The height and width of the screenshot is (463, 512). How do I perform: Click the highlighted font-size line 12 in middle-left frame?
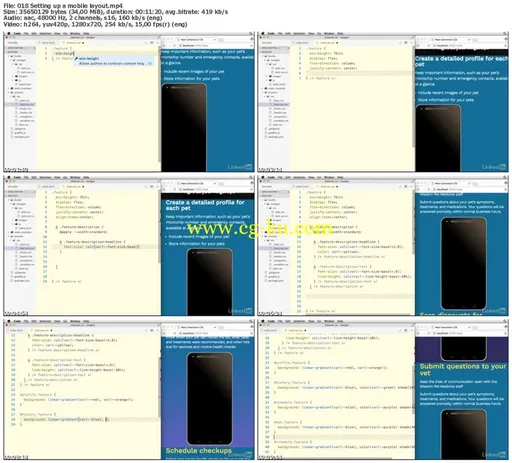pyautogui.click(x=101, y=247)
